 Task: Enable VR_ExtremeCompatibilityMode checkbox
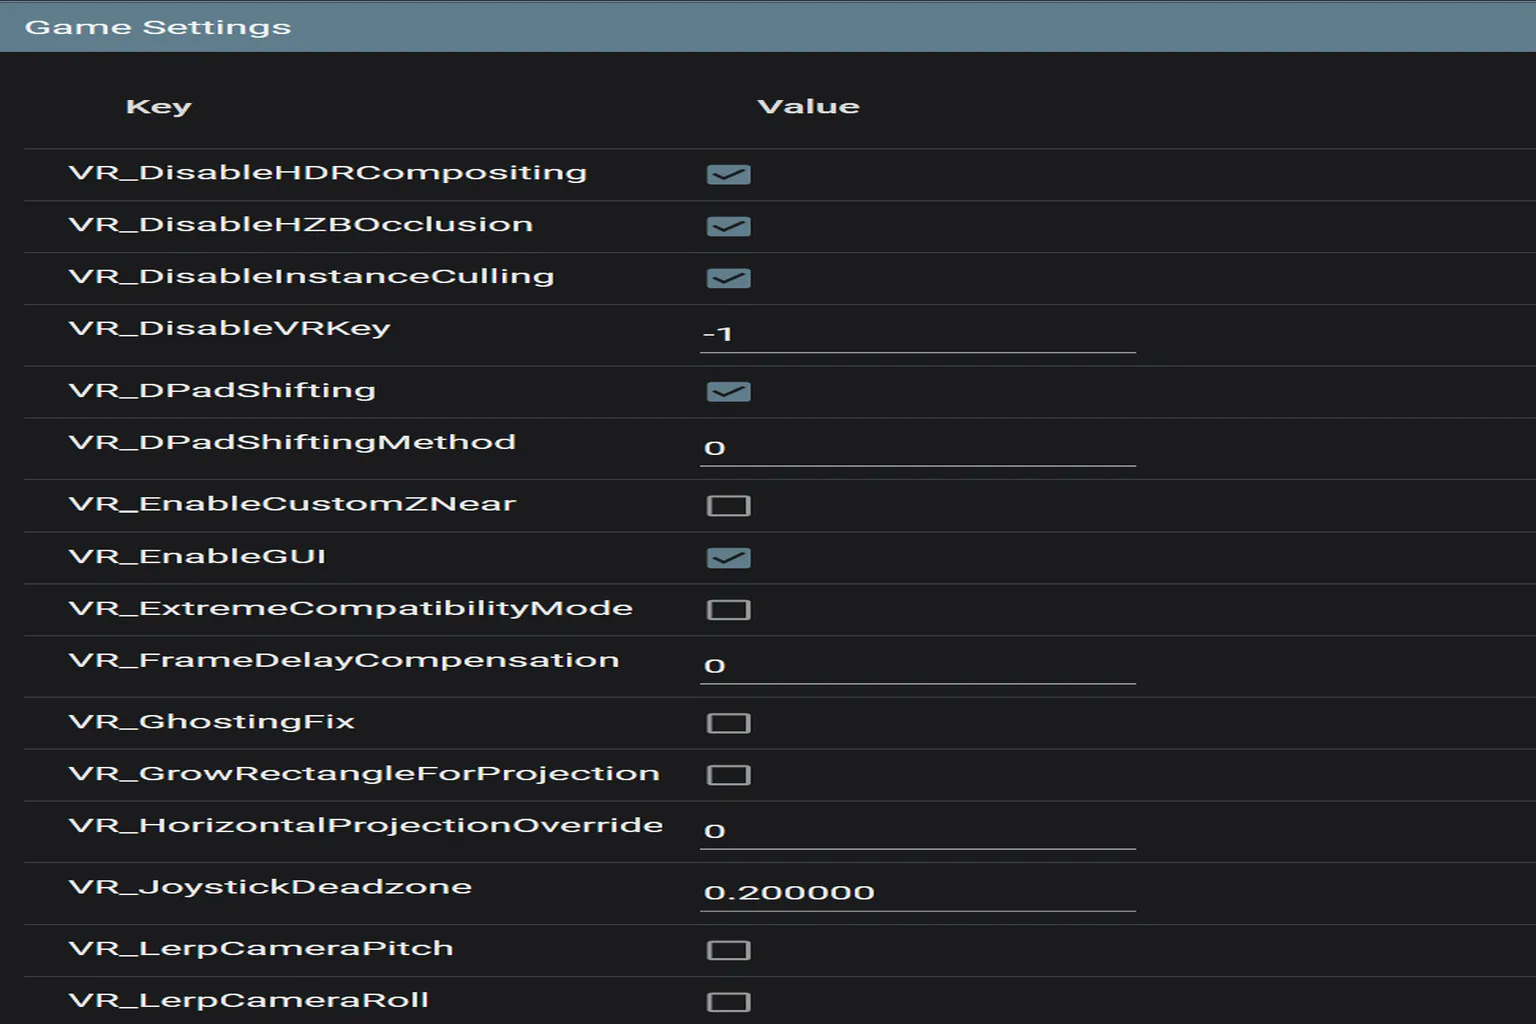728,610
